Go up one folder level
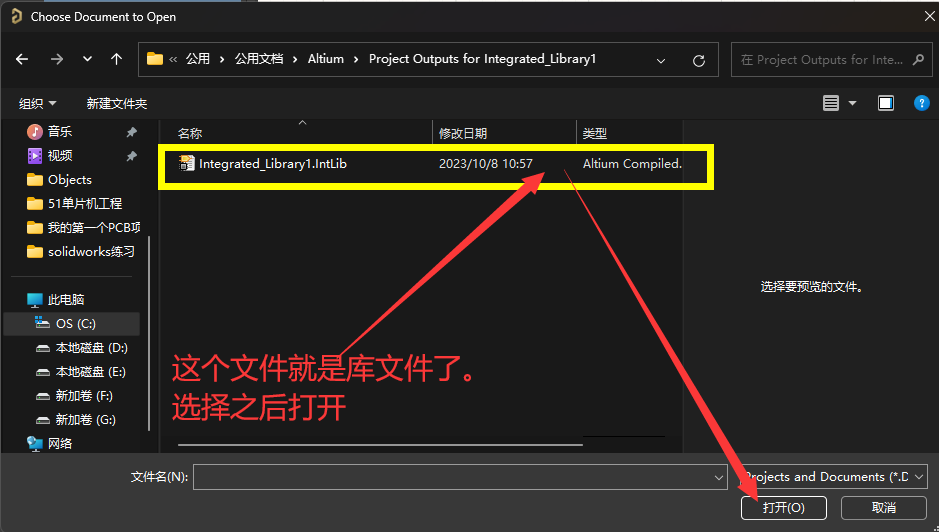 (x=116, y=59)
